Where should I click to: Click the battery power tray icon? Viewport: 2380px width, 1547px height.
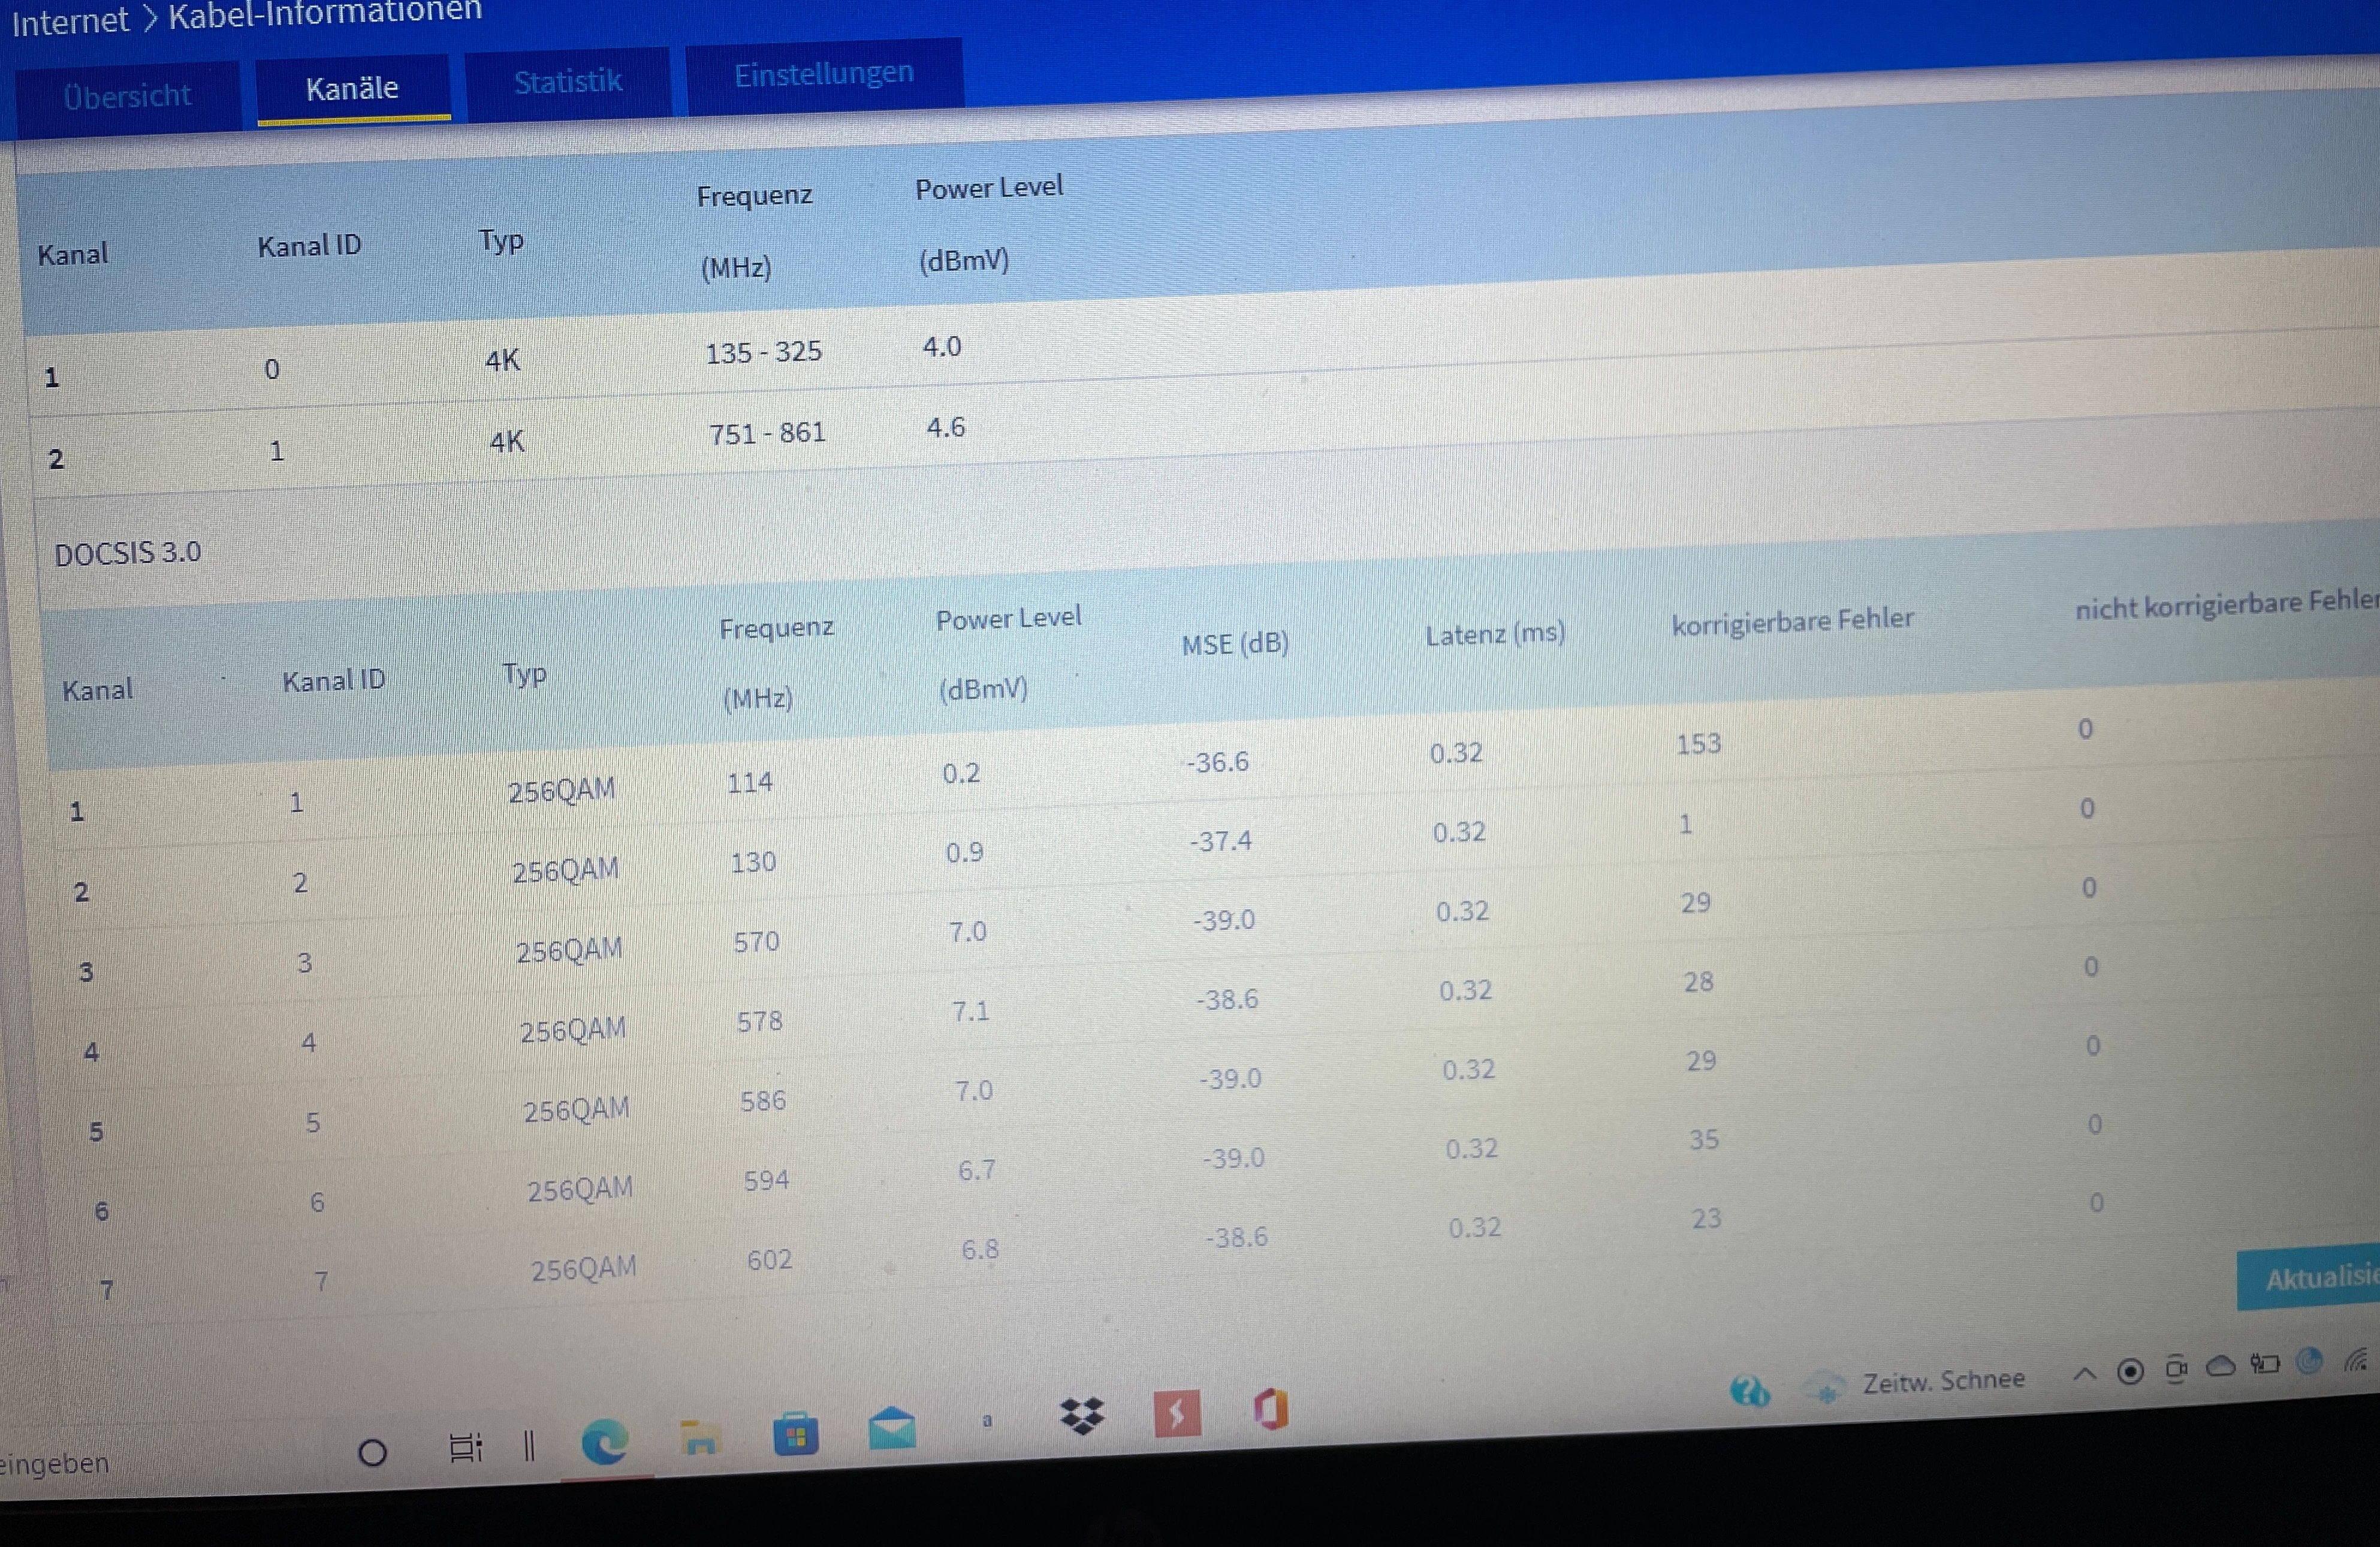[2265, 1364]
